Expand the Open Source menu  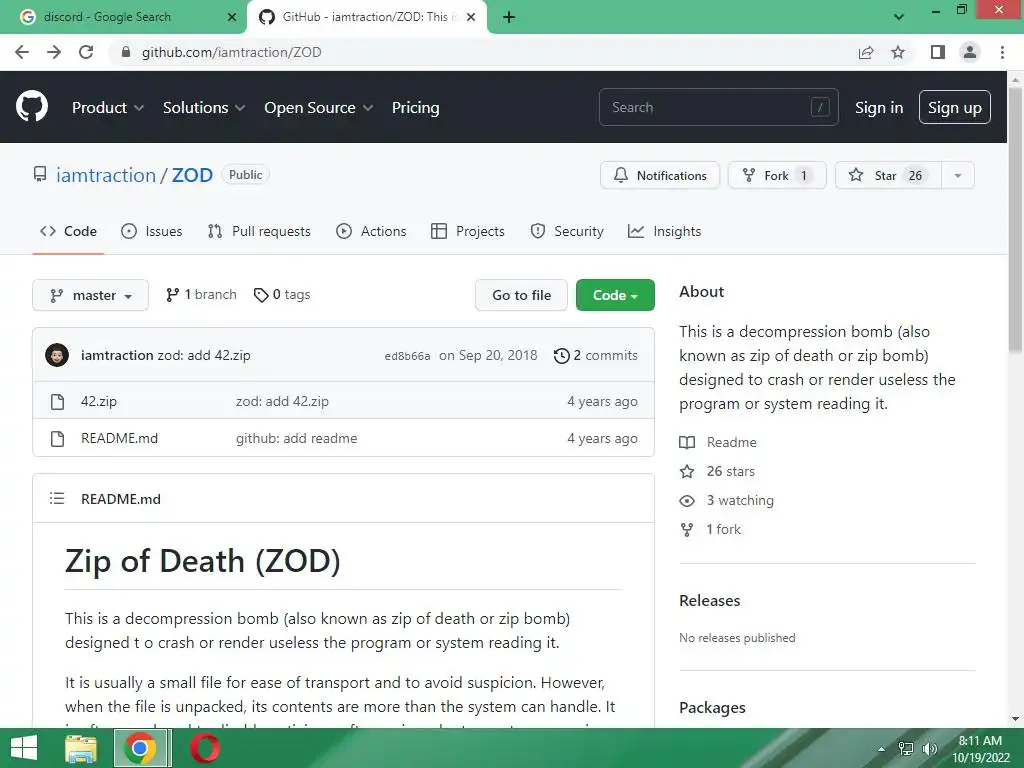point(319,108)
